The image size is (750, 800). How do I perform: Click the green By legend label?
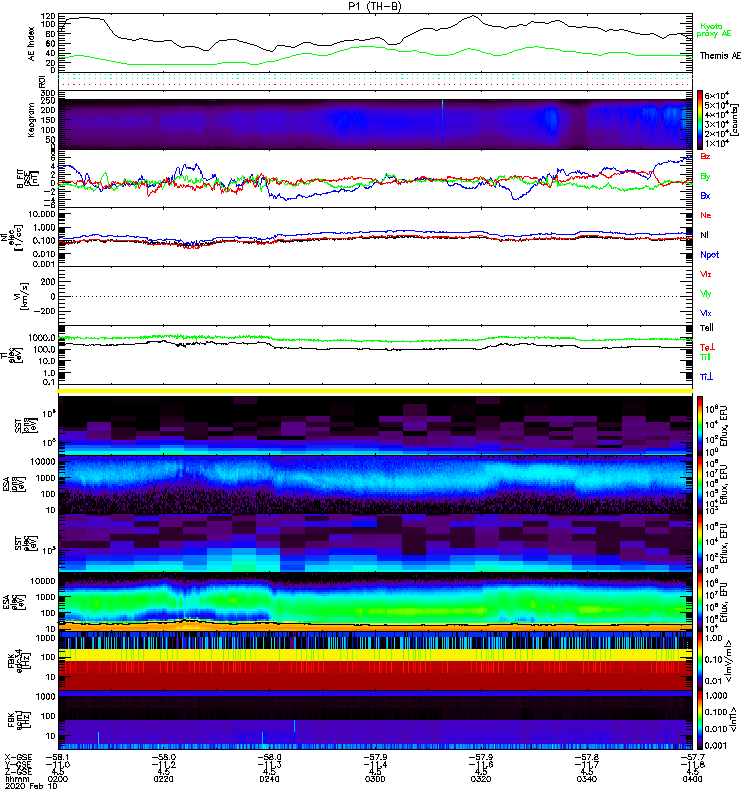(x=705, y=177)
